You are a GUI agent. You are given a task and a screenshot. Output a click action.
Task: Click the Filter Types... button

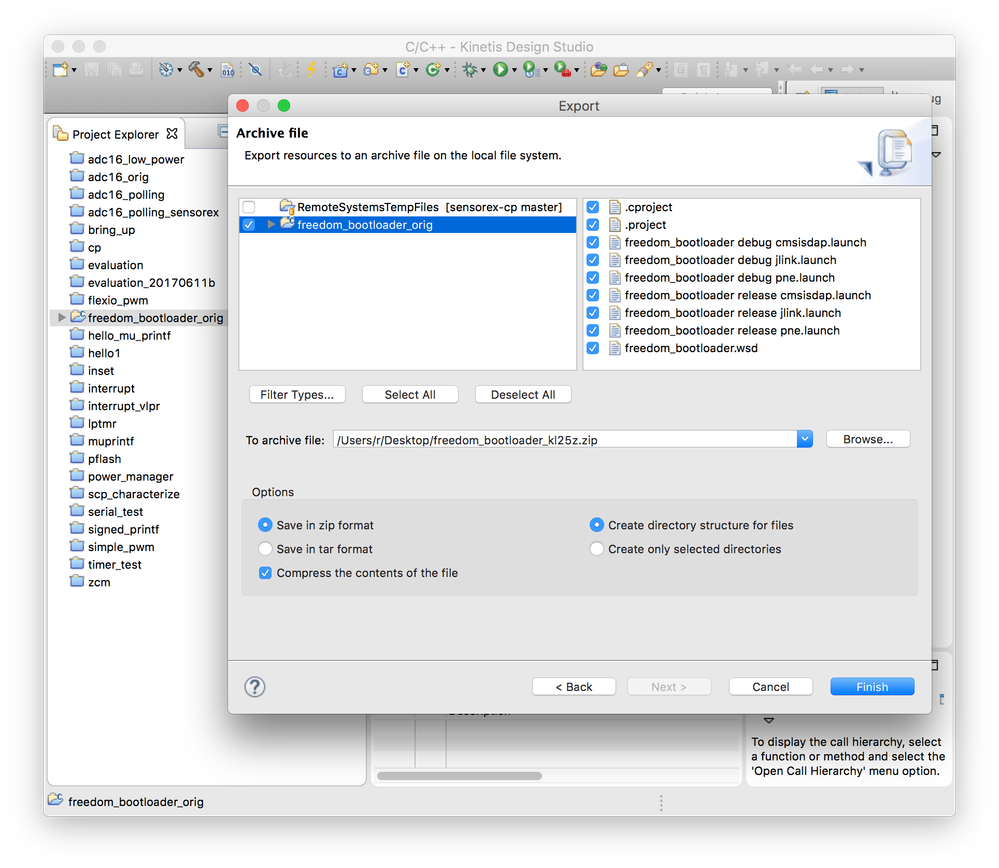(x=297, y=394)
